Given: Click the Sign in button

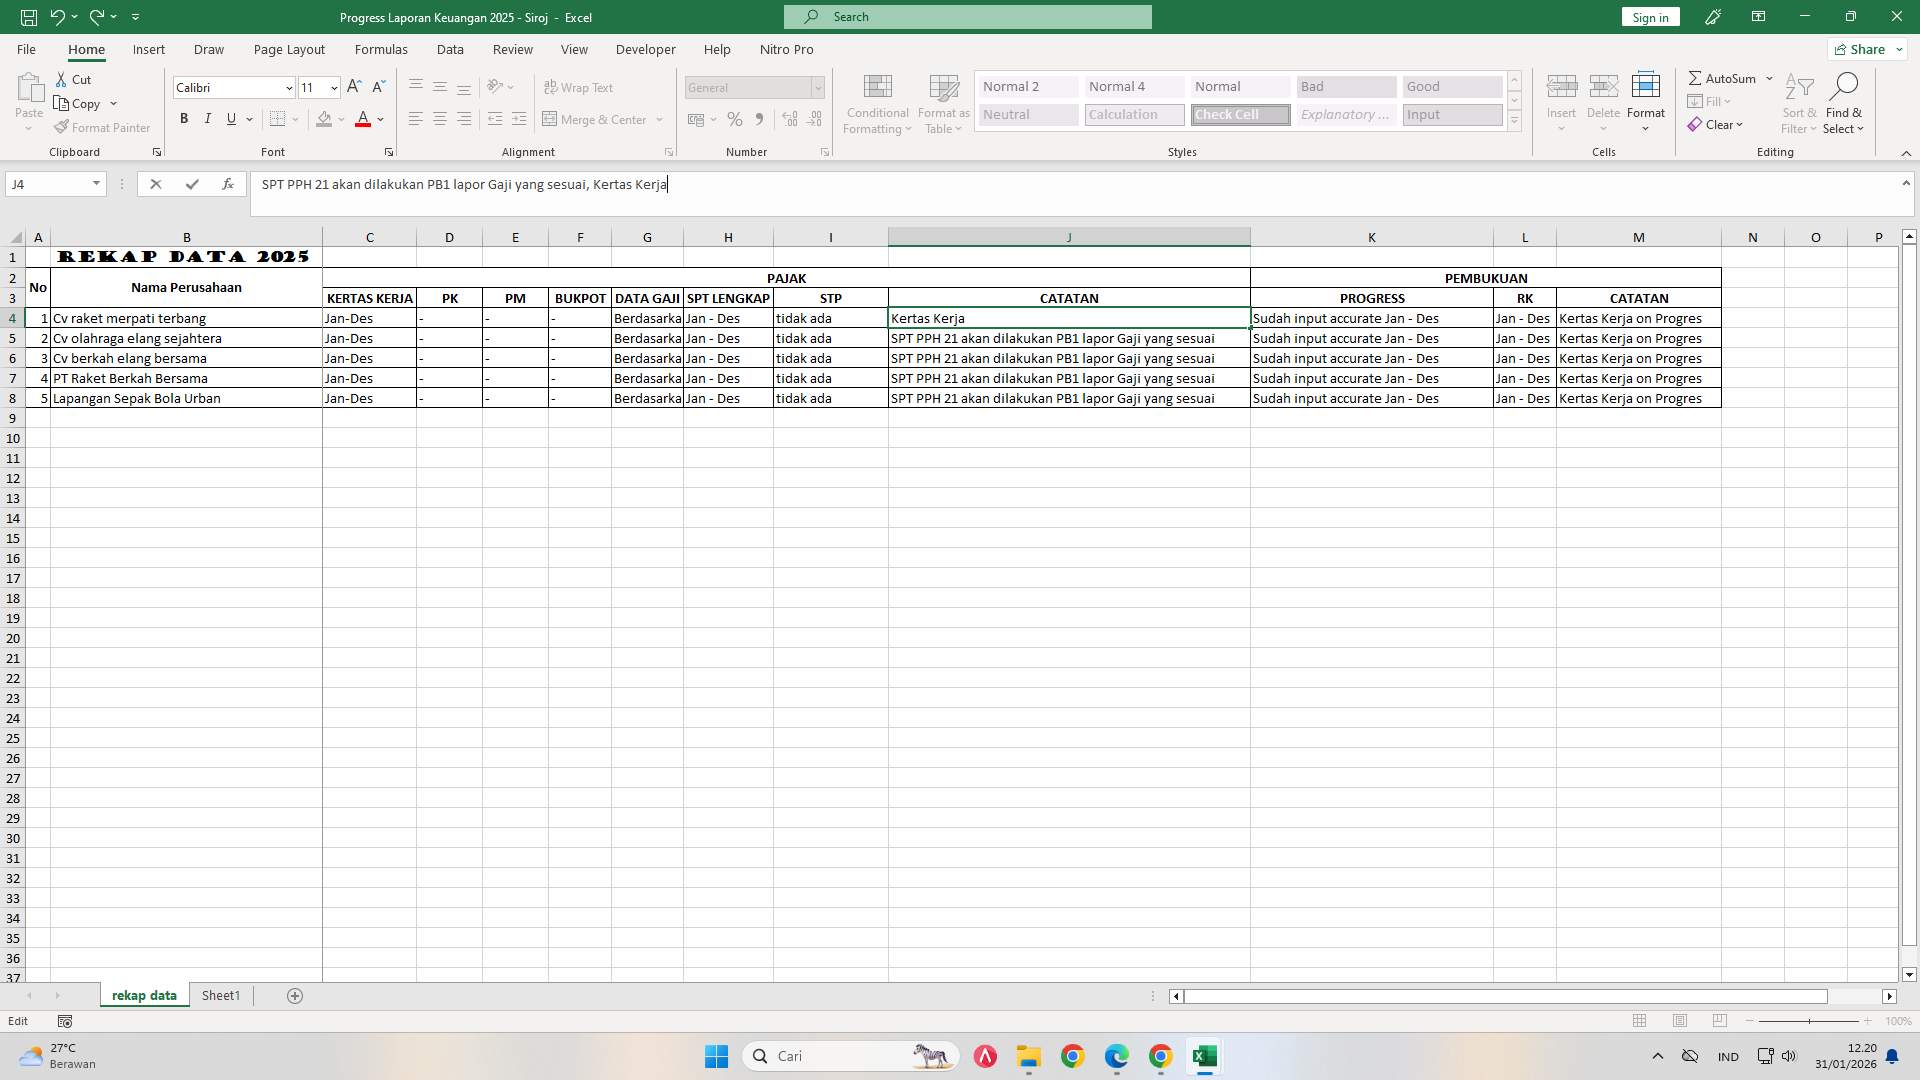Looking at the screenshot, I should tap(1649, 16).
